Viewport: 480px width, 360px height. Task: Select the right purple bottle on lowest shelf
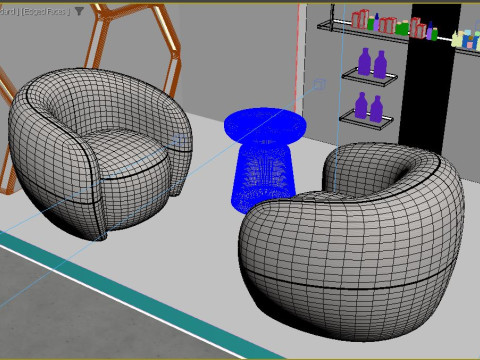click(376, 109)
